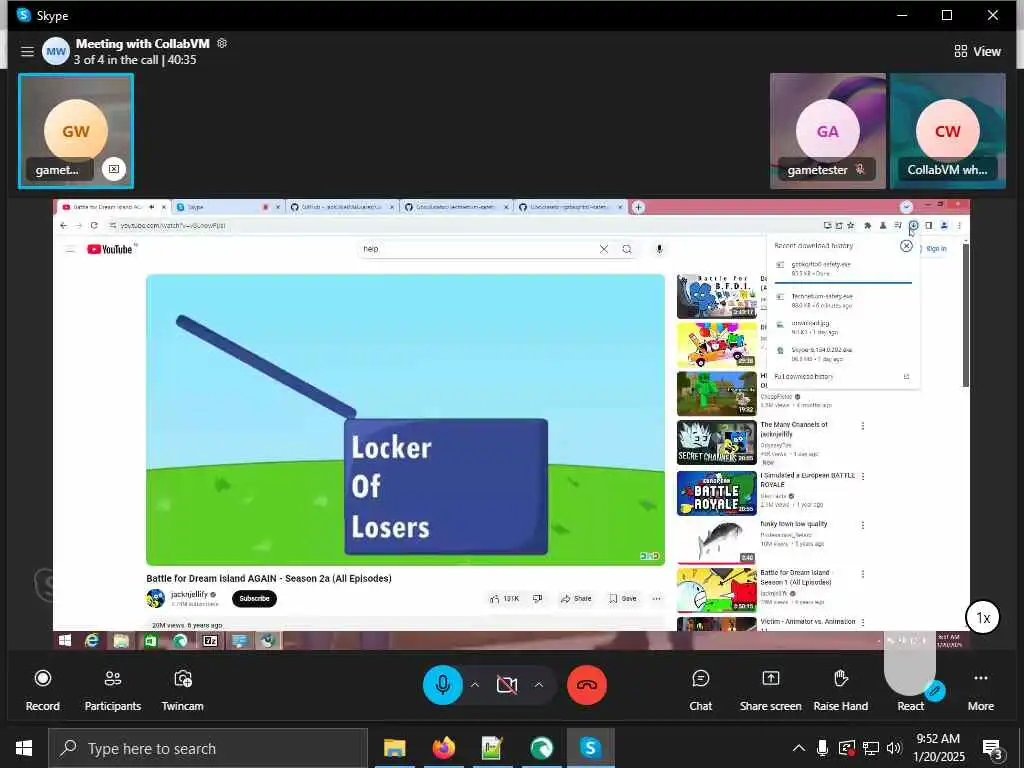Viewport: 1024px width, 768px height.
Task: Click the MW meeting avatar
Action: pos(56,51)
